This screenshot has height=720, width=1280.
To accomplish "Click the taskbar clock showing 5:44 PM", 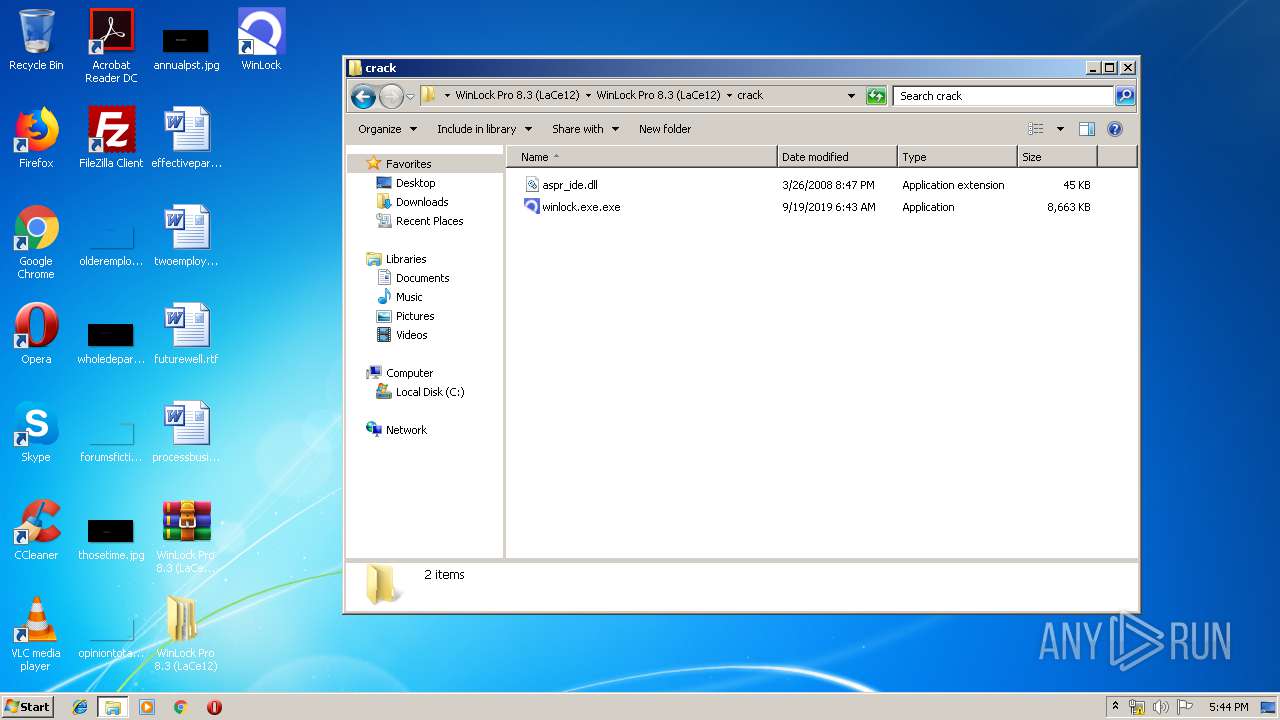I will [1228, 707].
